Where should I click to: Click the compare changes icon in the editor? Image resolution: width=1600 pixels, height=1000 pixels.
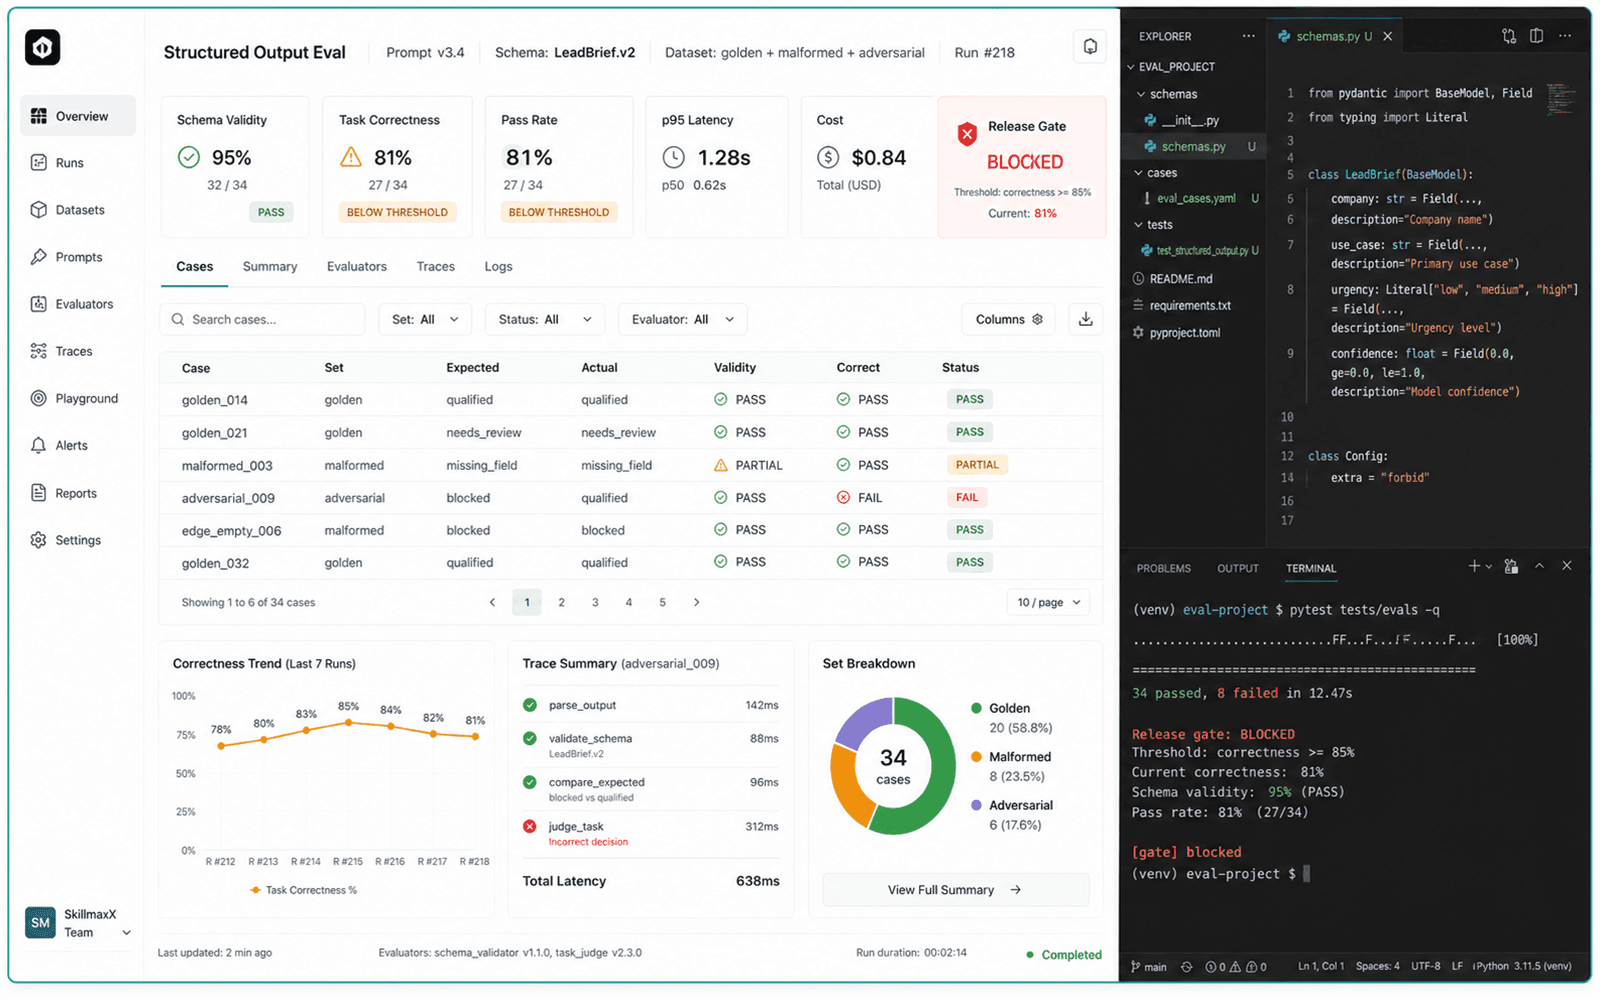coord(1509,36)
